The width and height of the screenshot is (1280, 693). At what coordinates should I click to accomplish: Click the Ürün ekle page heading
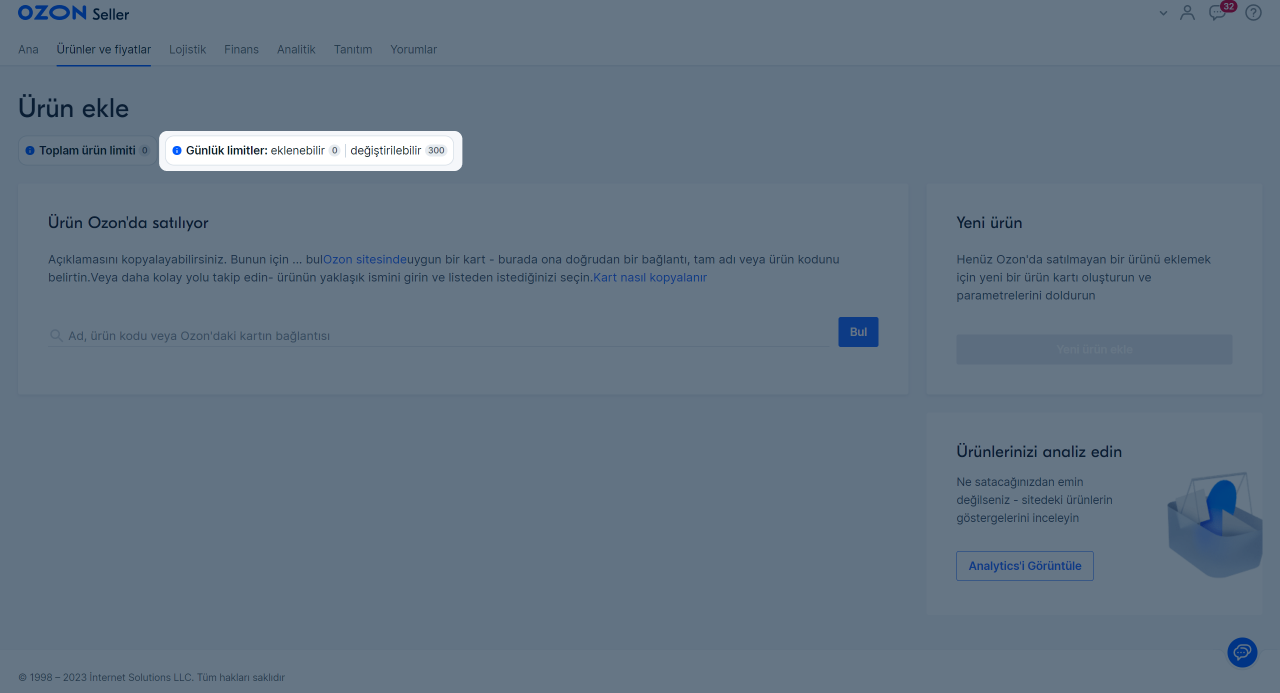coord(73,108)
